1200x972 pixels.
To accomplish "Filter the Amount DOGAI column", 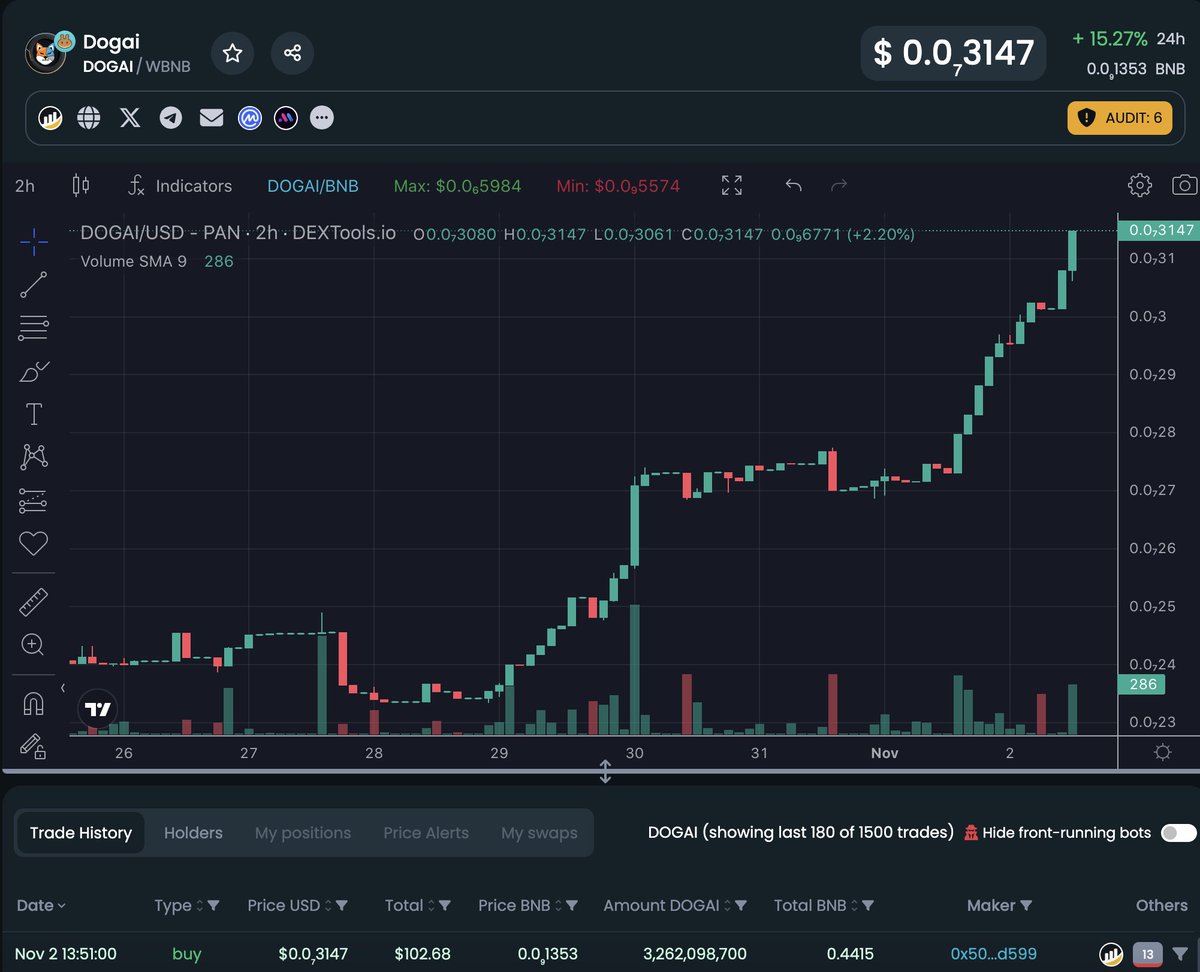I will pyautogui.click(x=742, y=905).
